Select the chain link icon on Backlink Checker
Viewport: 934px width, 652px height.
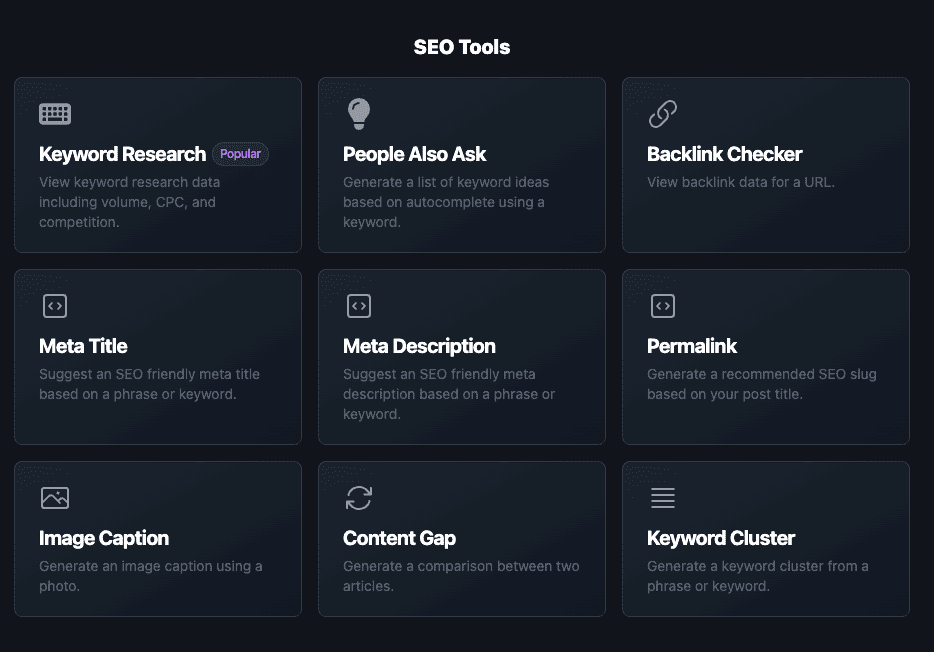[663, 113]
